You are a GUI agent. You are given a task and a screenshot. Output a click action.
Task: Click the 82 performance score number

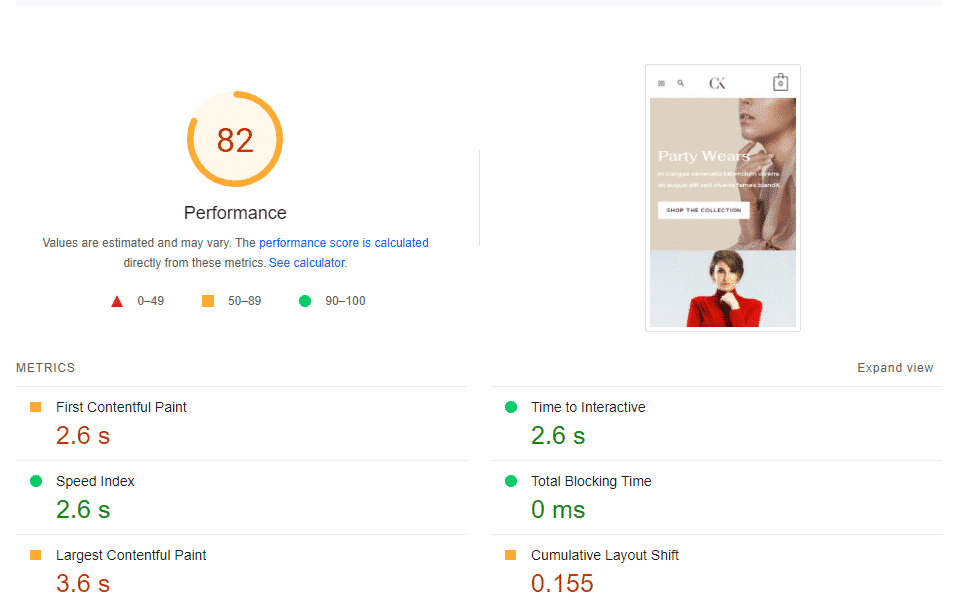click(x=234, y=141)
